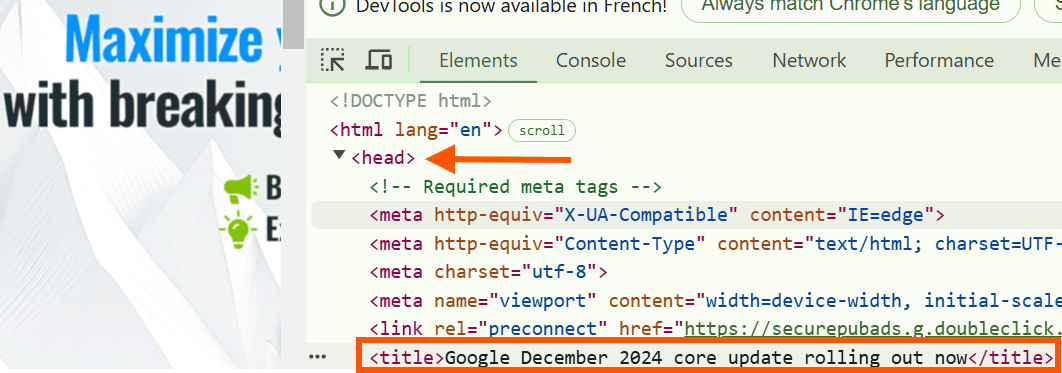This screenshot has width=1062, height=373.
Task: Select the DOCTYPE html line
Action: [x=410, y=102]
